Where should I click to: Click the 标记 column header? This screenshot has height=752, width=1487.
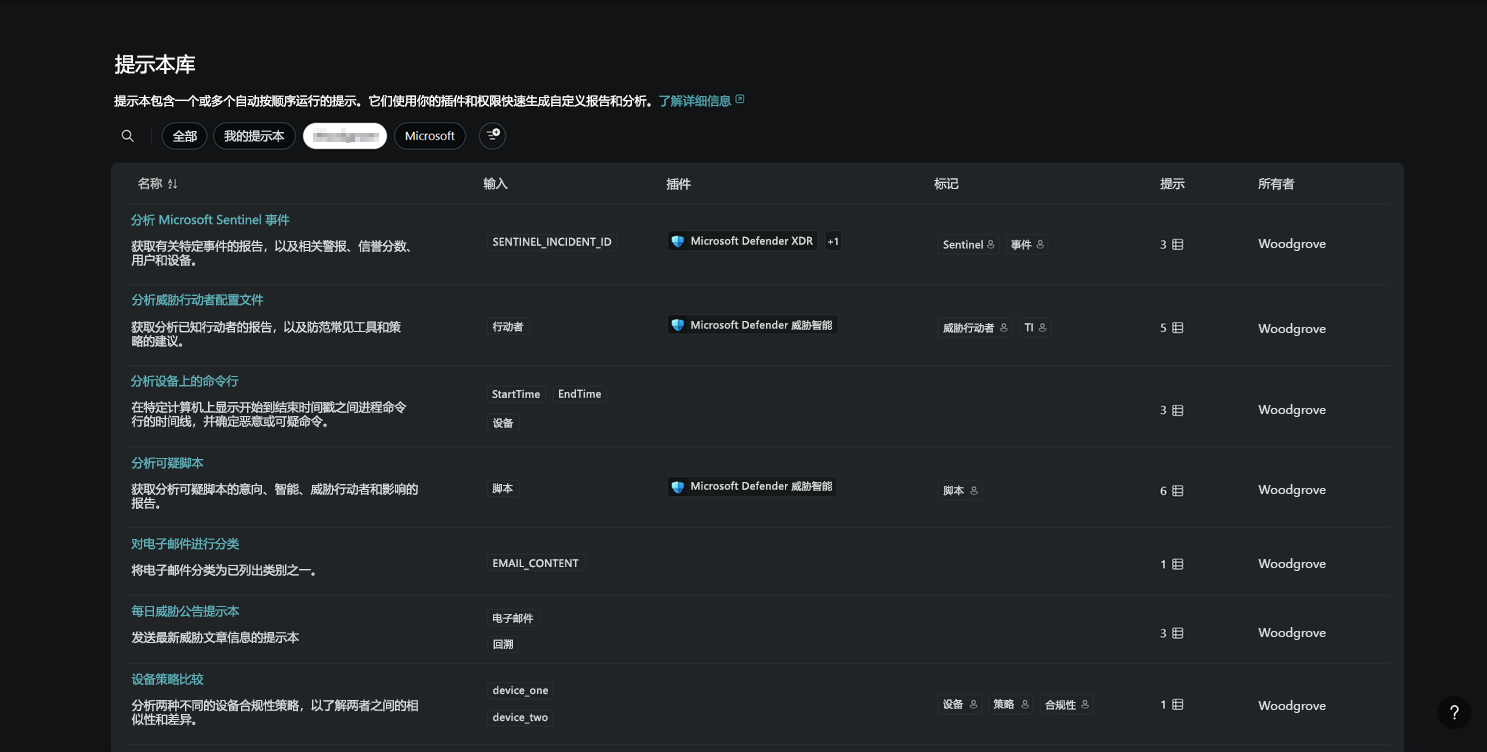(x=946, y=184)
